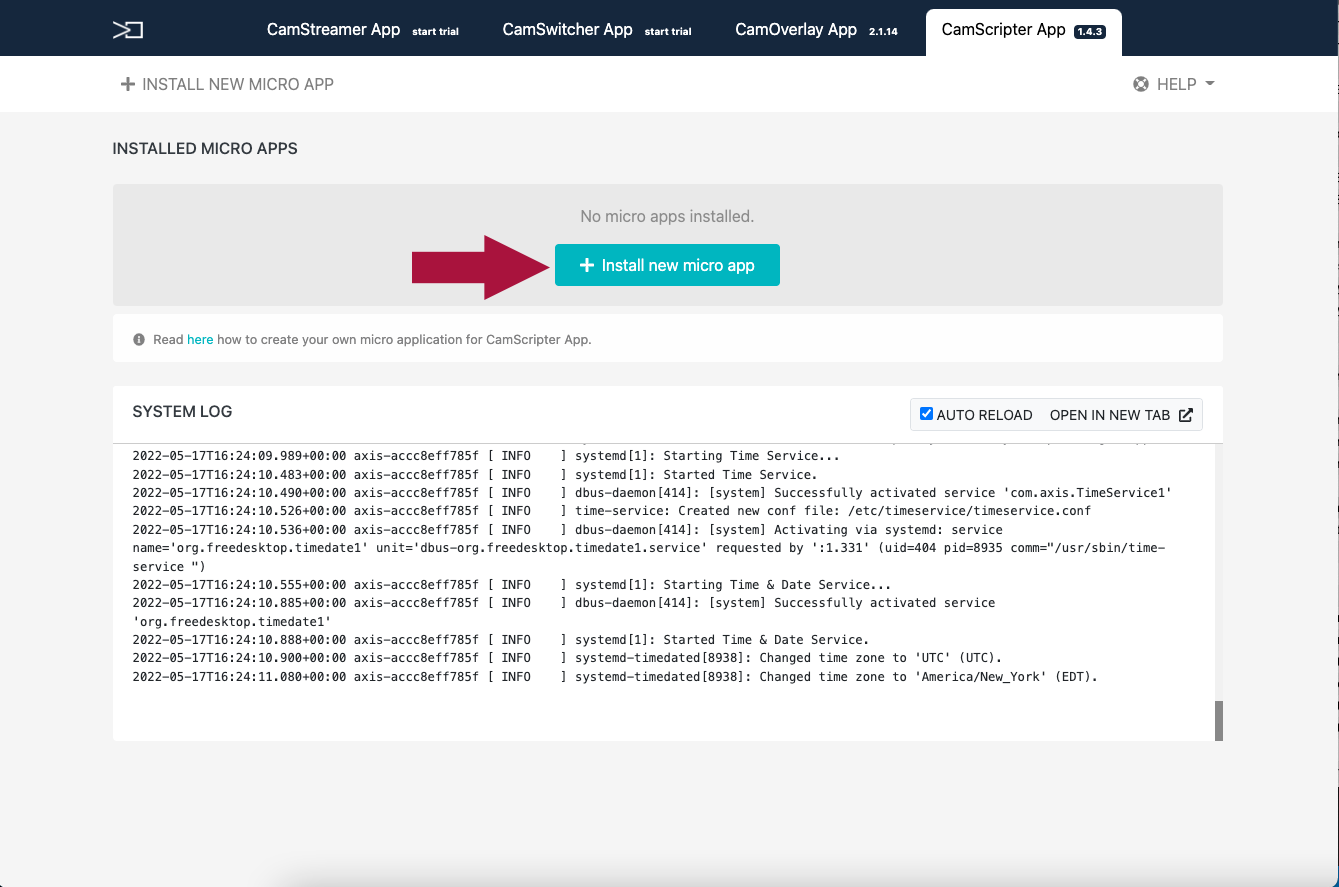Click the 2.1.14 version label on CamOverlay App
Screen dimensions: 1339x887
883,32
